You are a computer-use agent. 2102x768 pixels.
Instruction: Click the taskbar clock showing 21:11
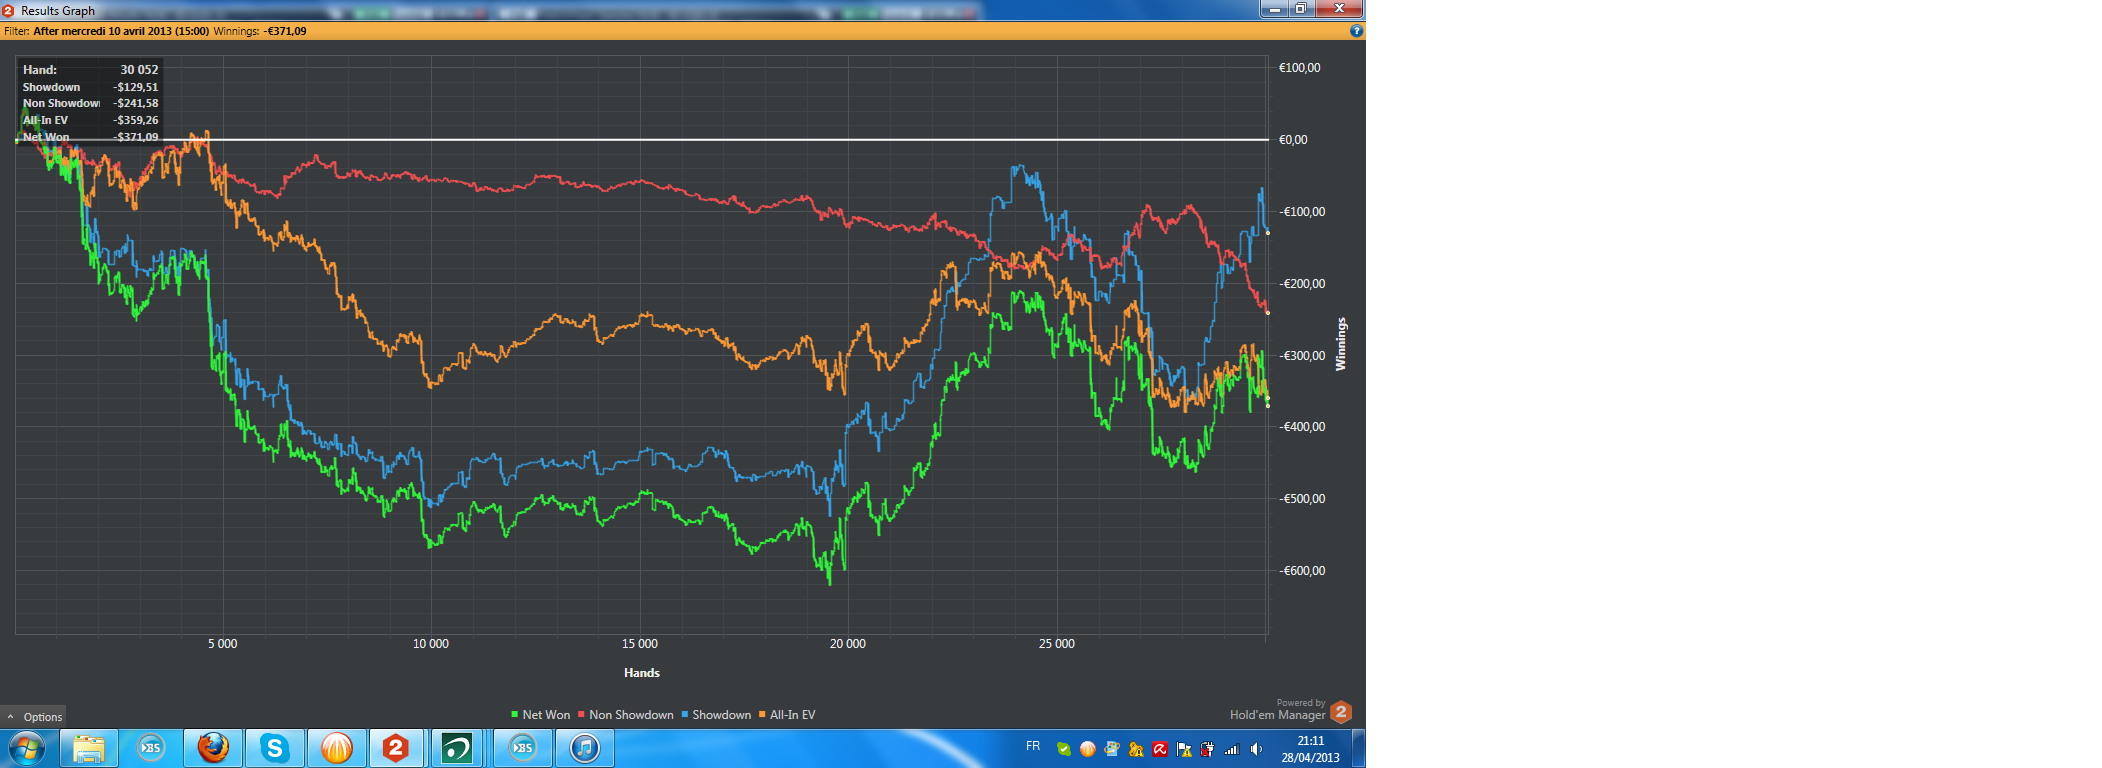pos(1310,749)
